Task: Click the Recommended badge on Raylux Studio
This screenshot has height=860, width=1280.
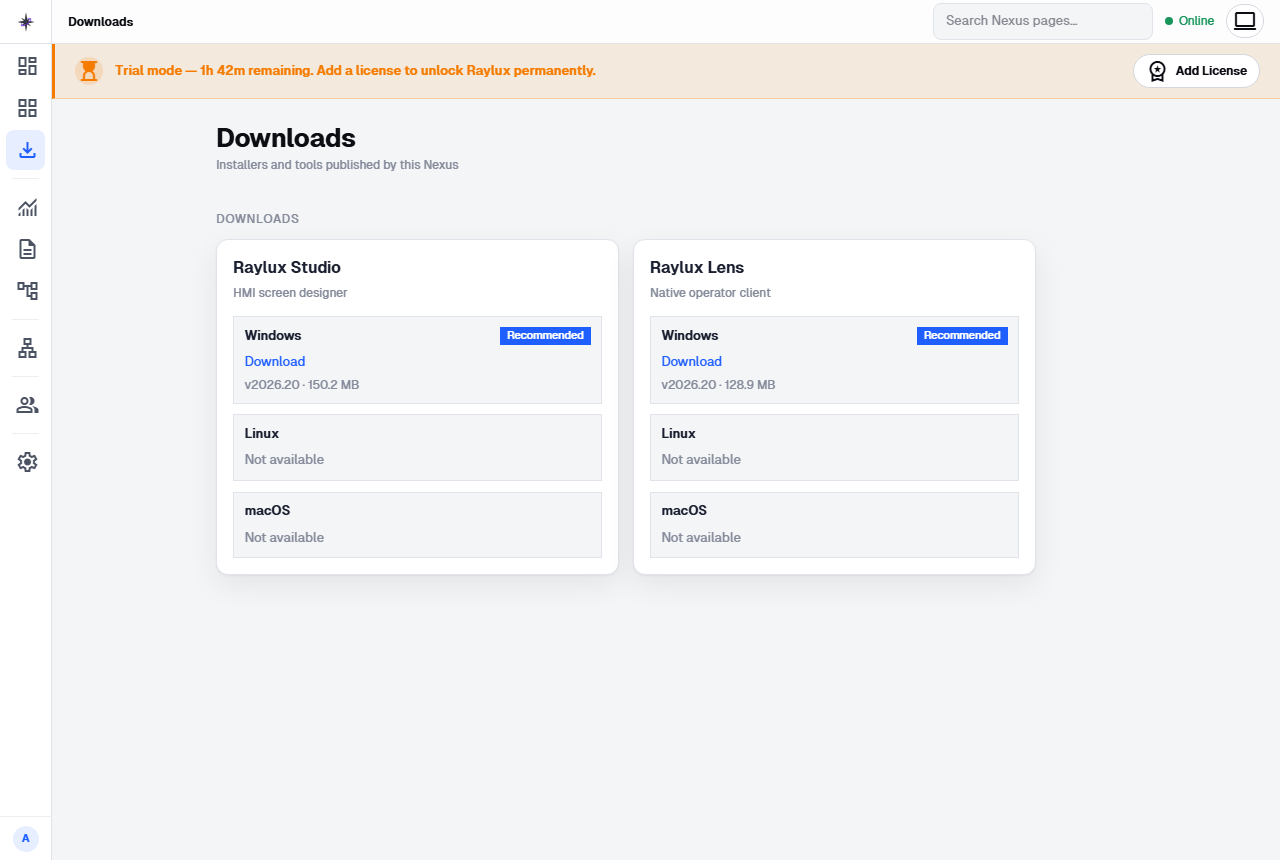Action: pyautogui.click(x=545, y=336)
